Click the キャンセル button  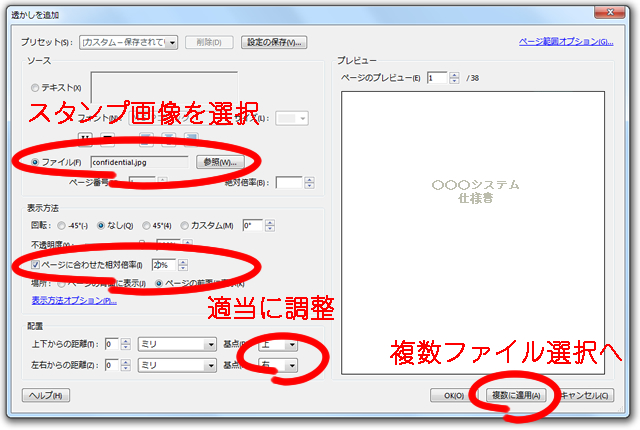[x=584, y=395]
